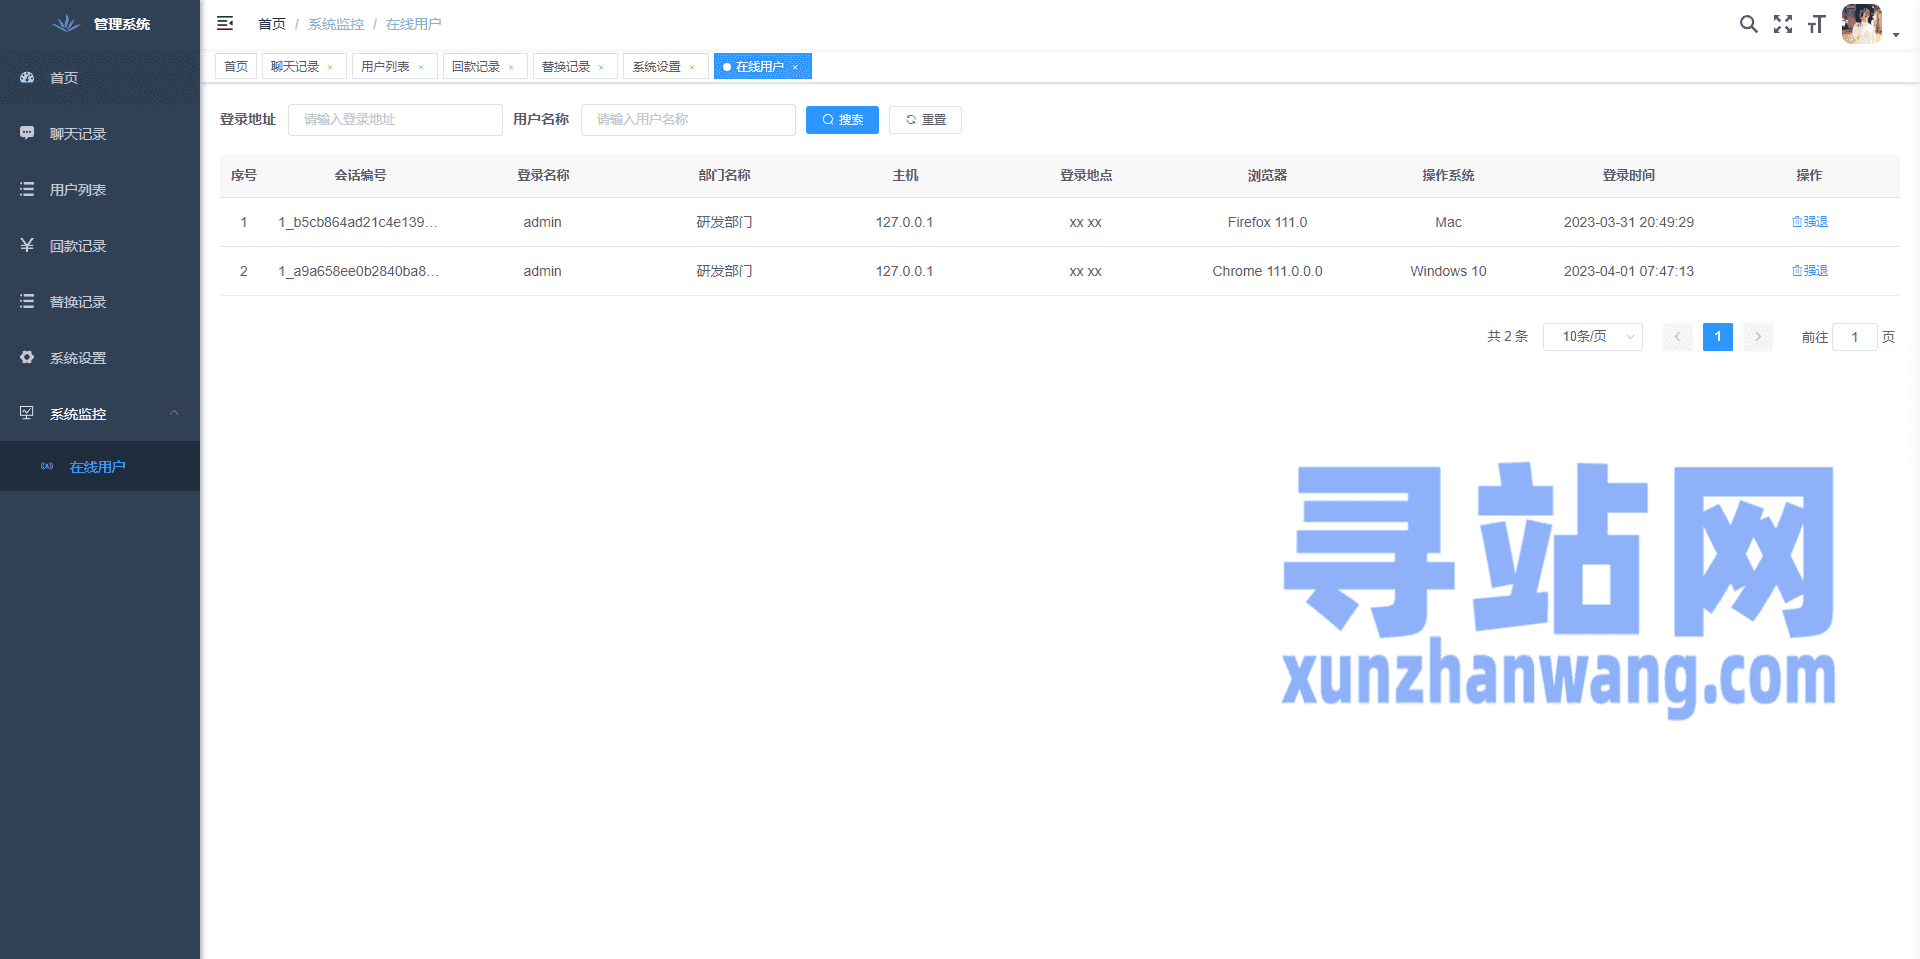Open the font size adjustment icon
Viewport: 1920px width, 959px height.
(x=1816, y=24)
